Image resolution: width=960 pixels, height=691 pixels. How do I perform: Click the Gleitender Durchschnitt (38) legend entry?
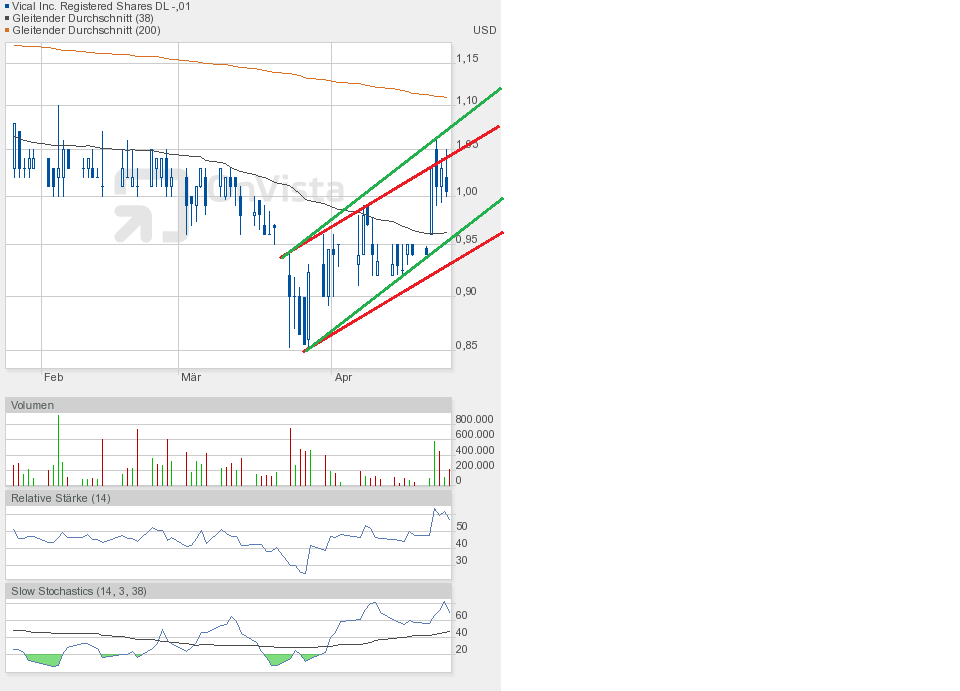[x=83, y=18]
